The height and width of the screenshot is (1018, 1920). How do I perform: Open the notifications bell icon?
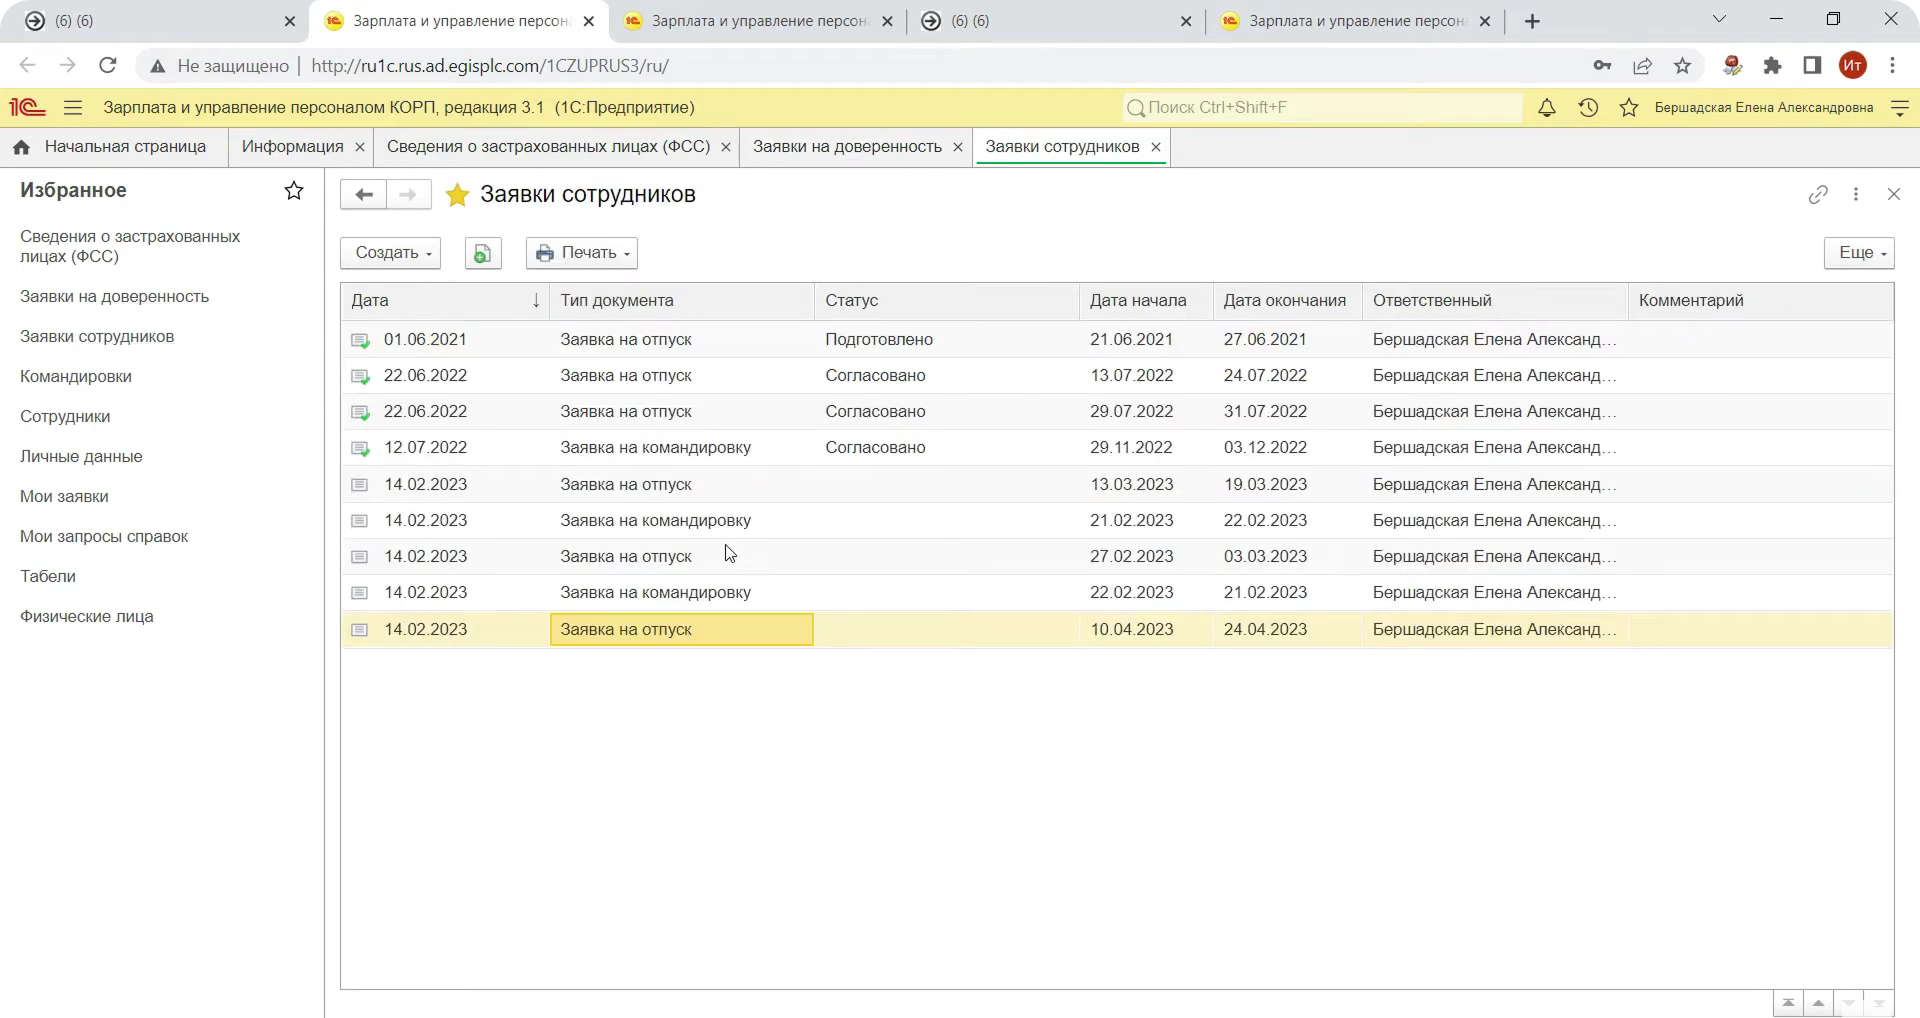click(x=1546, y=108)
